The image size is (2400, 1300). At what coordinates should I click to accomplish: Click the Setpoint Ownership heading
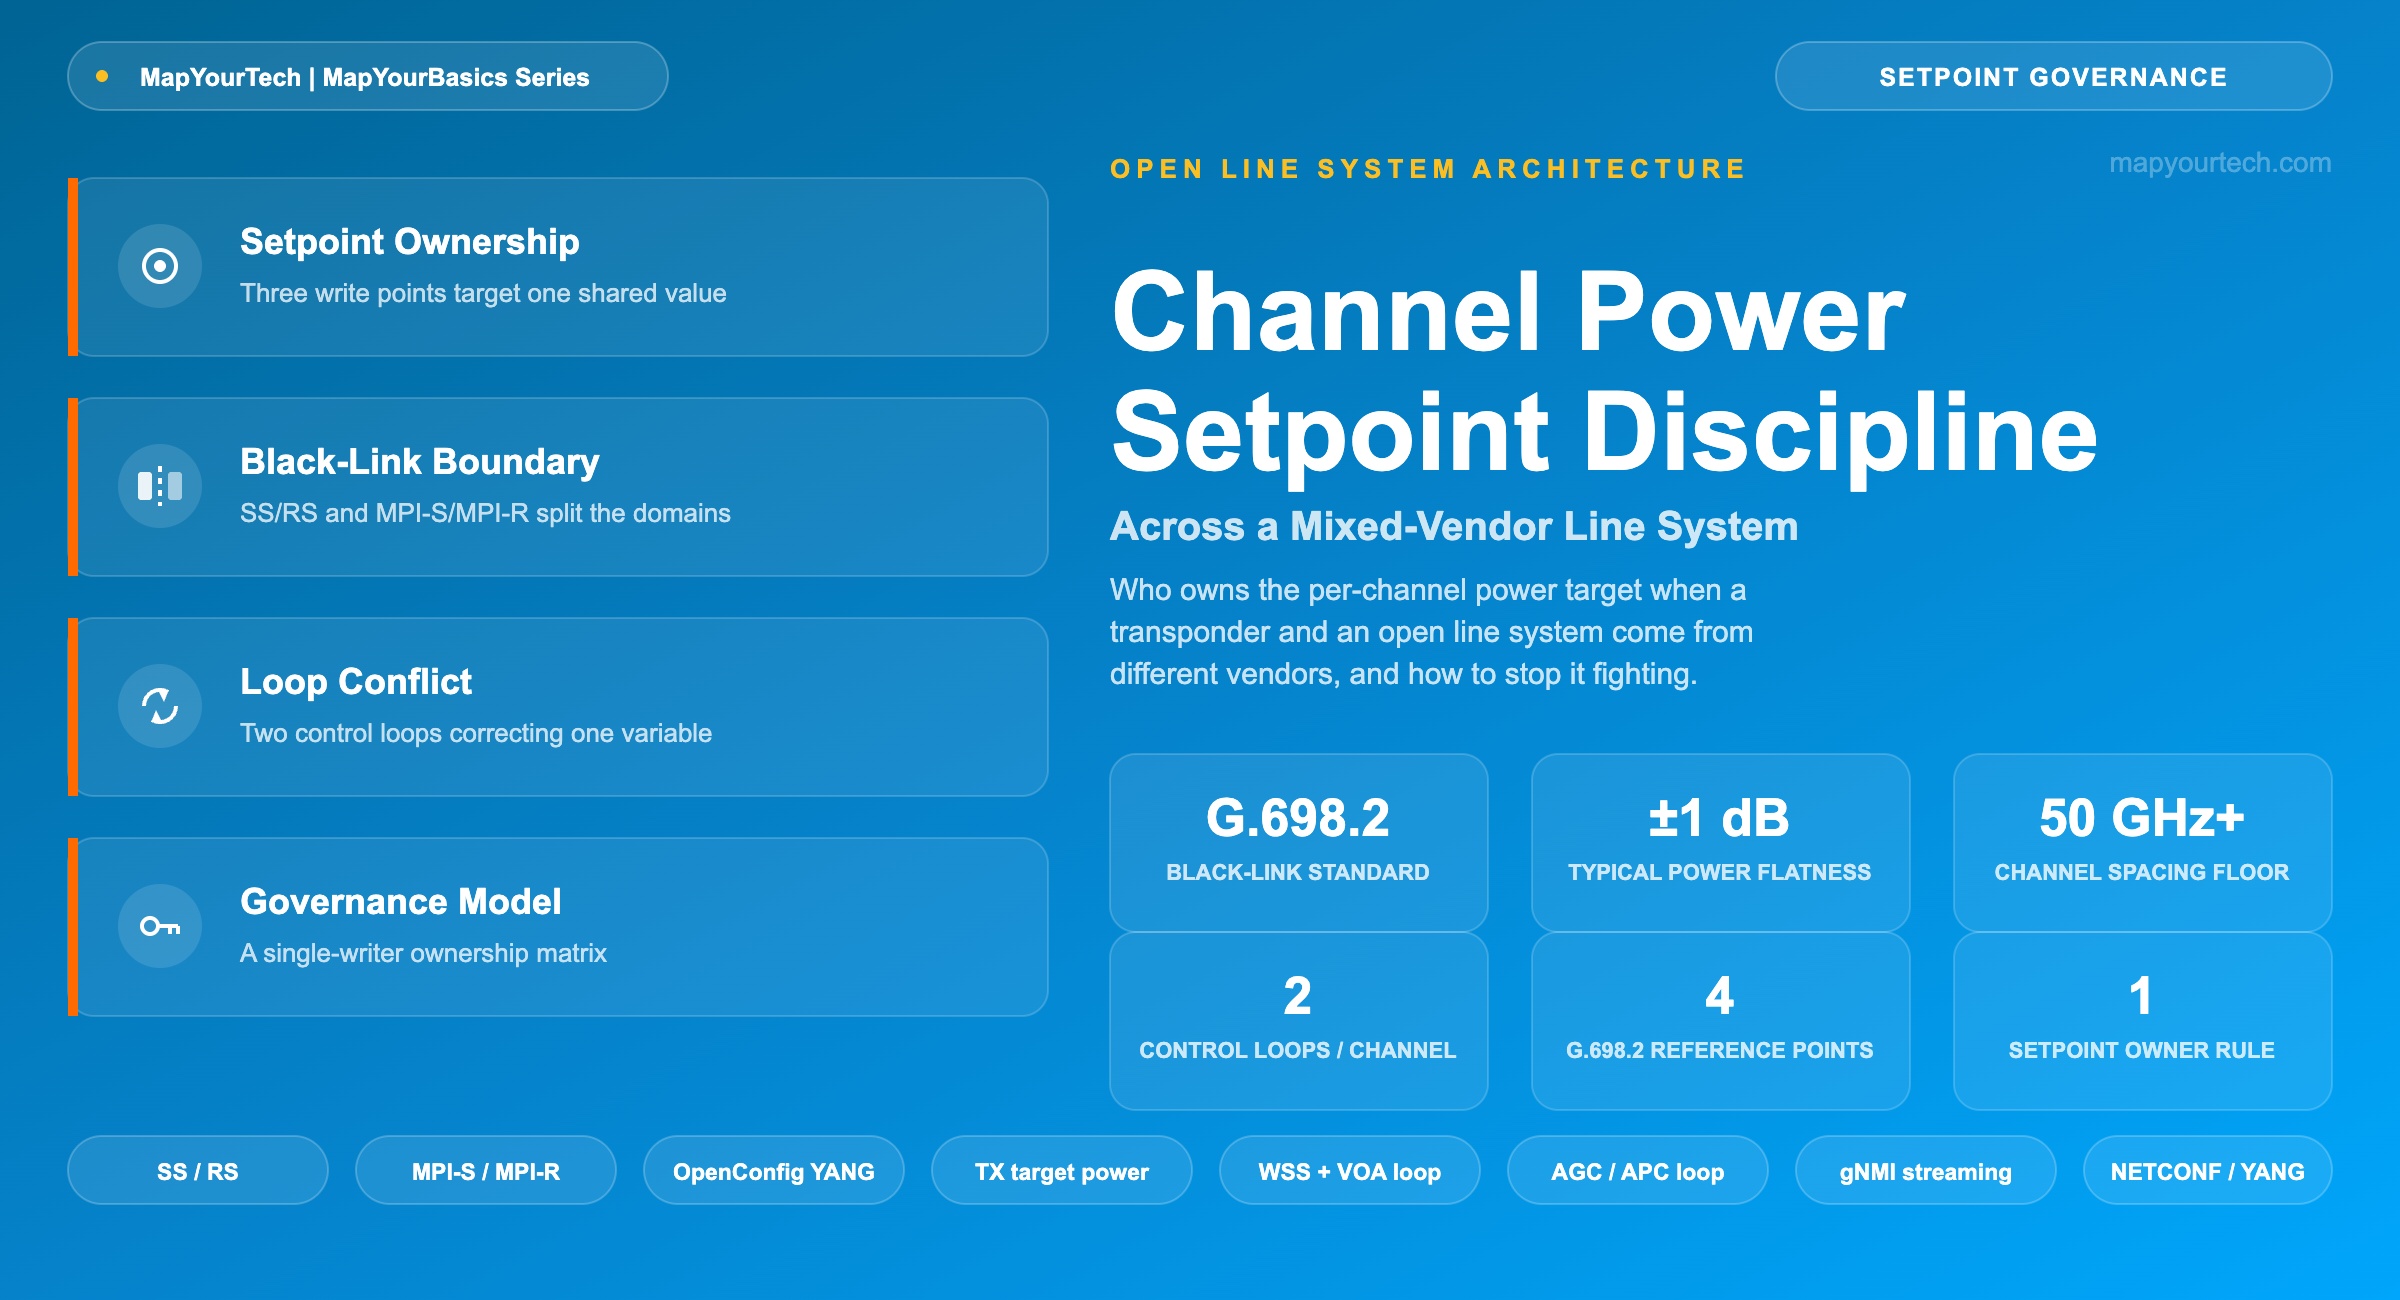(410, 242)
